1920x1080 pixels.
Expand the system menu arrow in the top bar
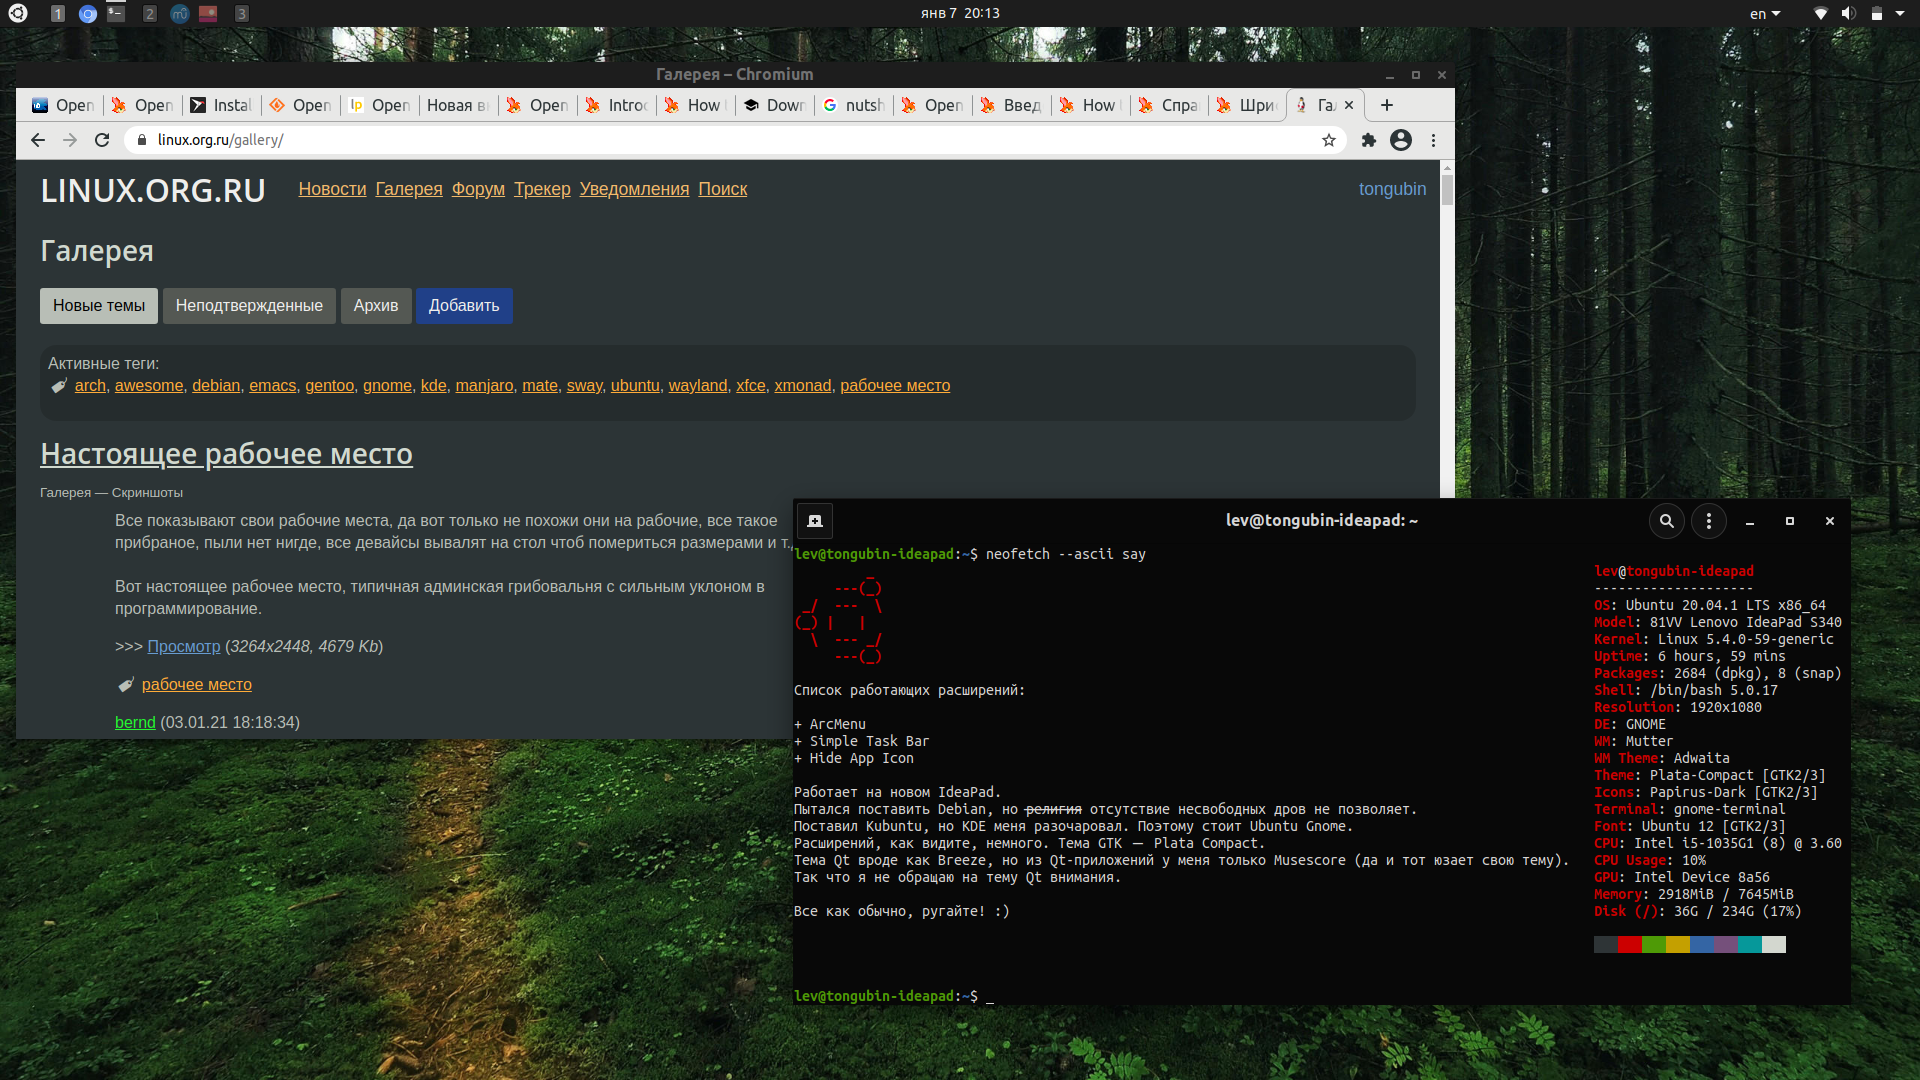[1900, 14]
